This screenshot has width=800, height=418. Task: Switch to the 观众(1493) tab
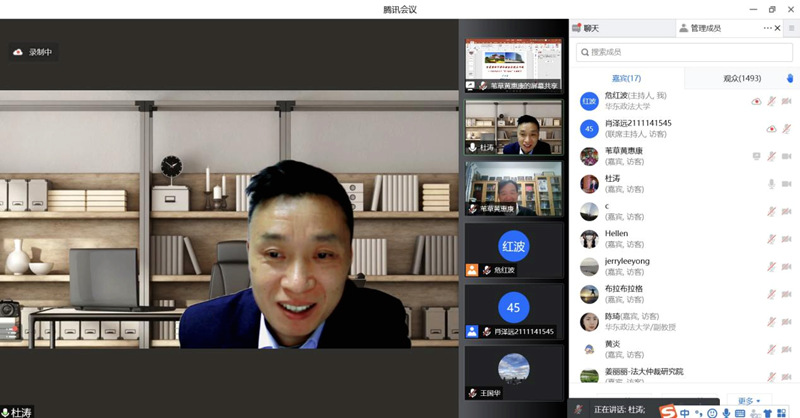(742, 78)
